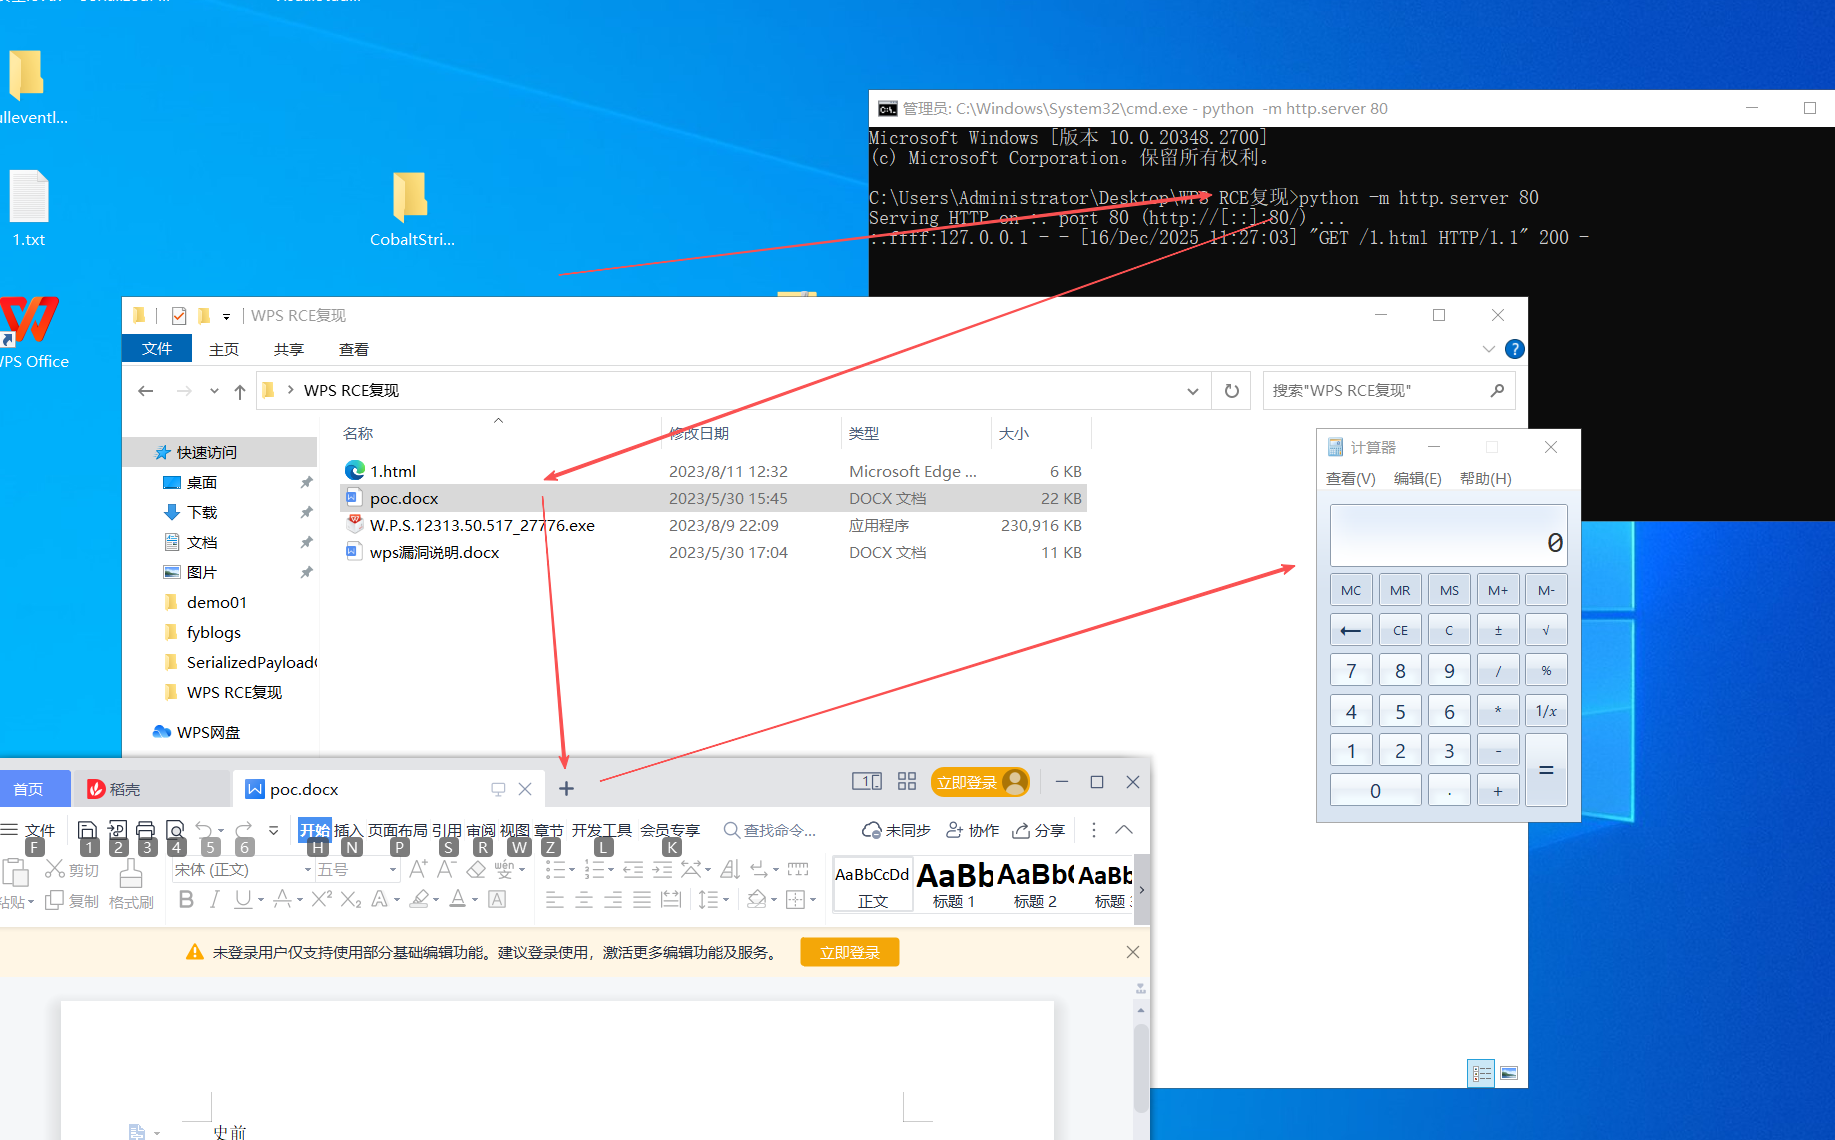Click the Explorer search box
Viewport: 1835px width, 1140px height.
coord(1388,391)
